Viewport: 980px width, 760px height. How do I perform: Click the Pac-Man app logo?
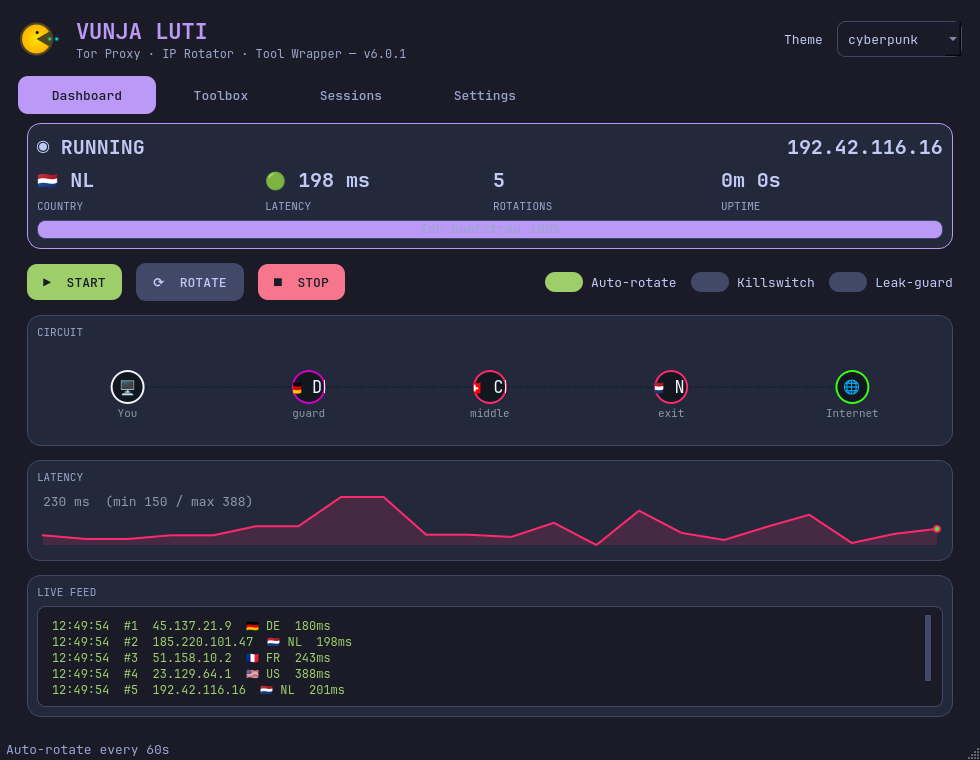[x=38, y=39]
